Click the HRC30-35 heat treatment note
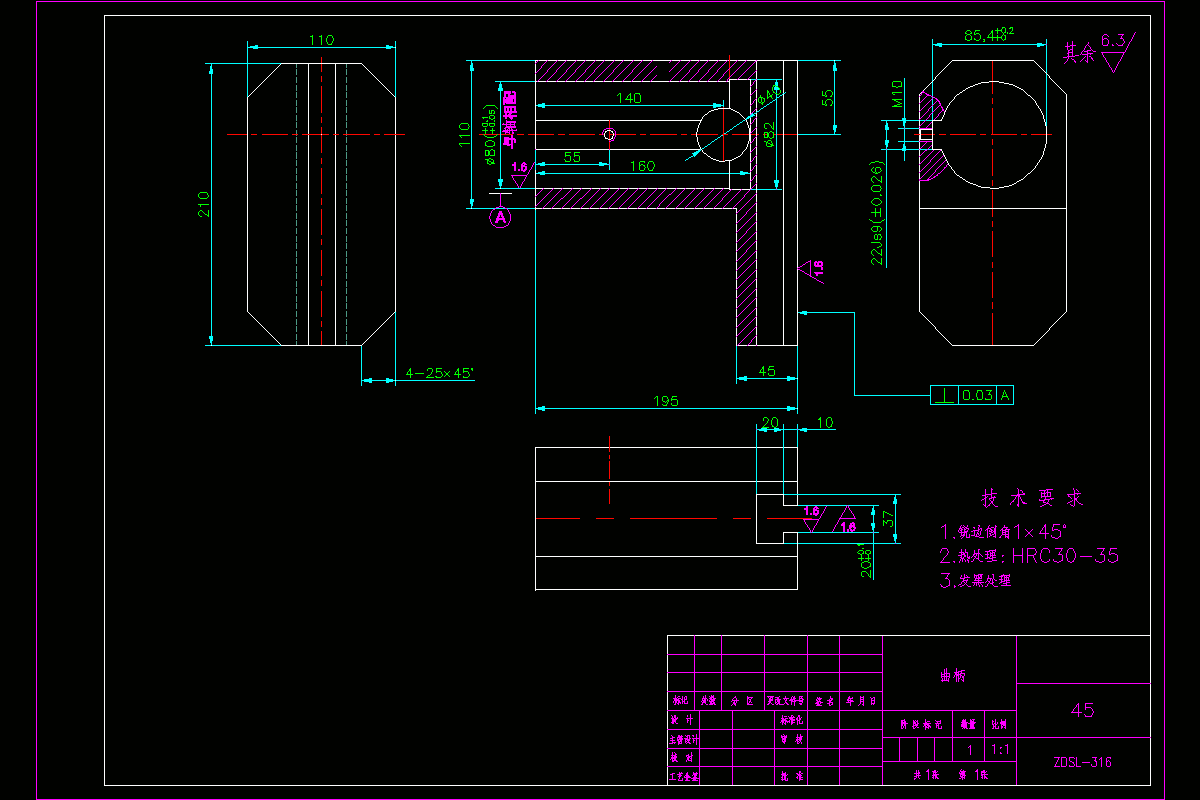 click(x=1029, y=556)
